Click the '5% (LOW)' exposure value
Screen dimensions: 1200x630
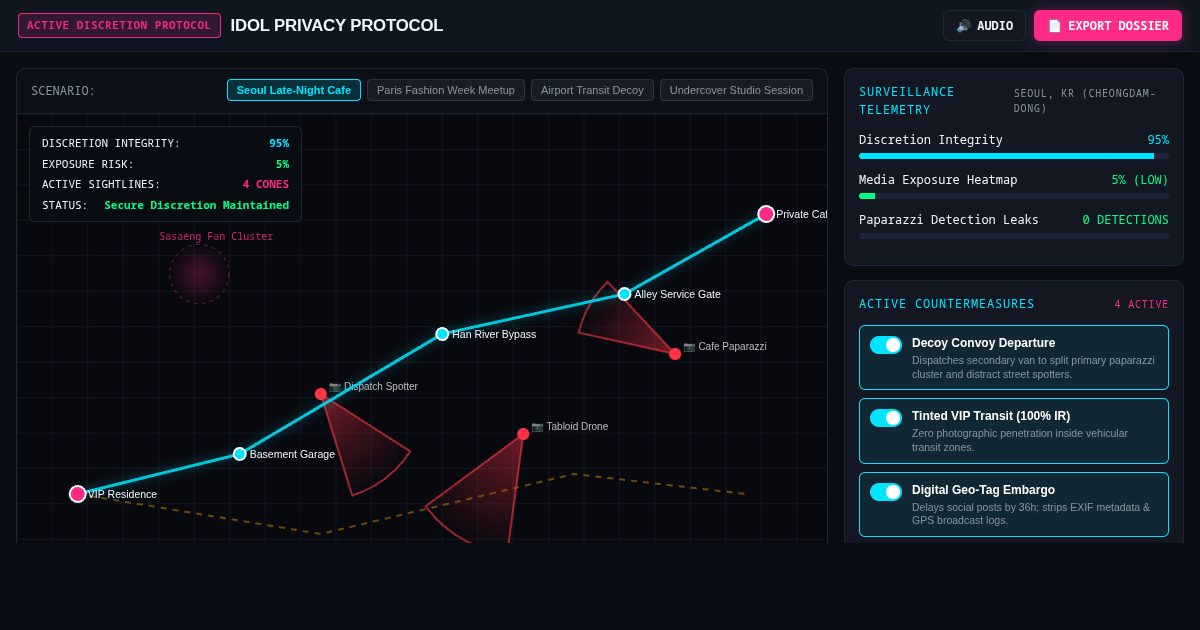coord(1140,180)
